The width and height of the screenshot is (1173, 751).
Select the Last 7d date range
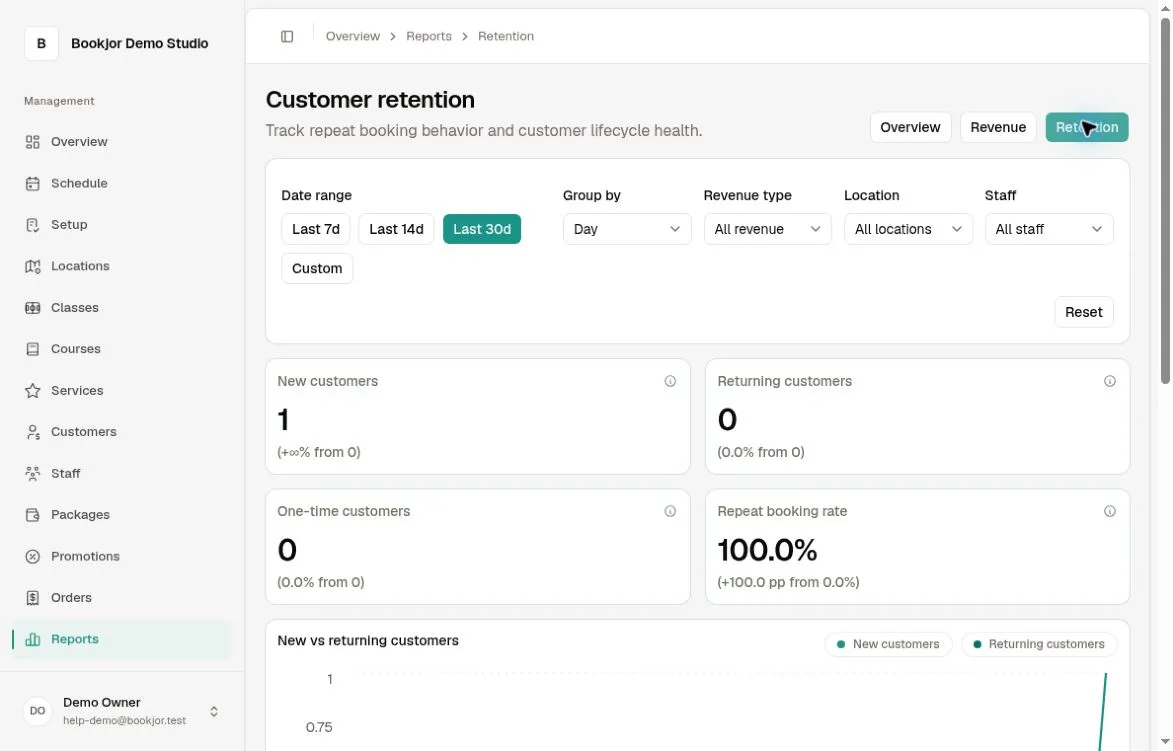click(x=316, y=229)
